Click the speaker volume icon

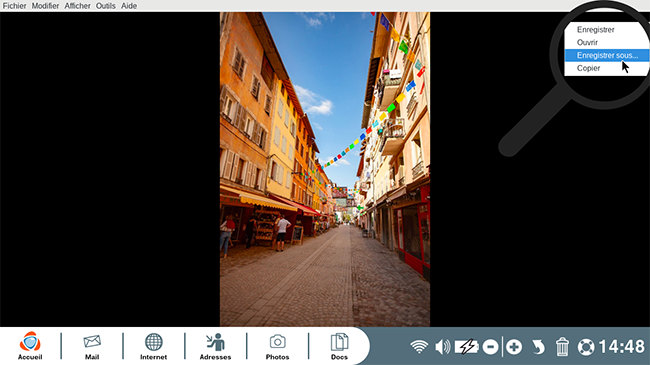pos(442,346)
